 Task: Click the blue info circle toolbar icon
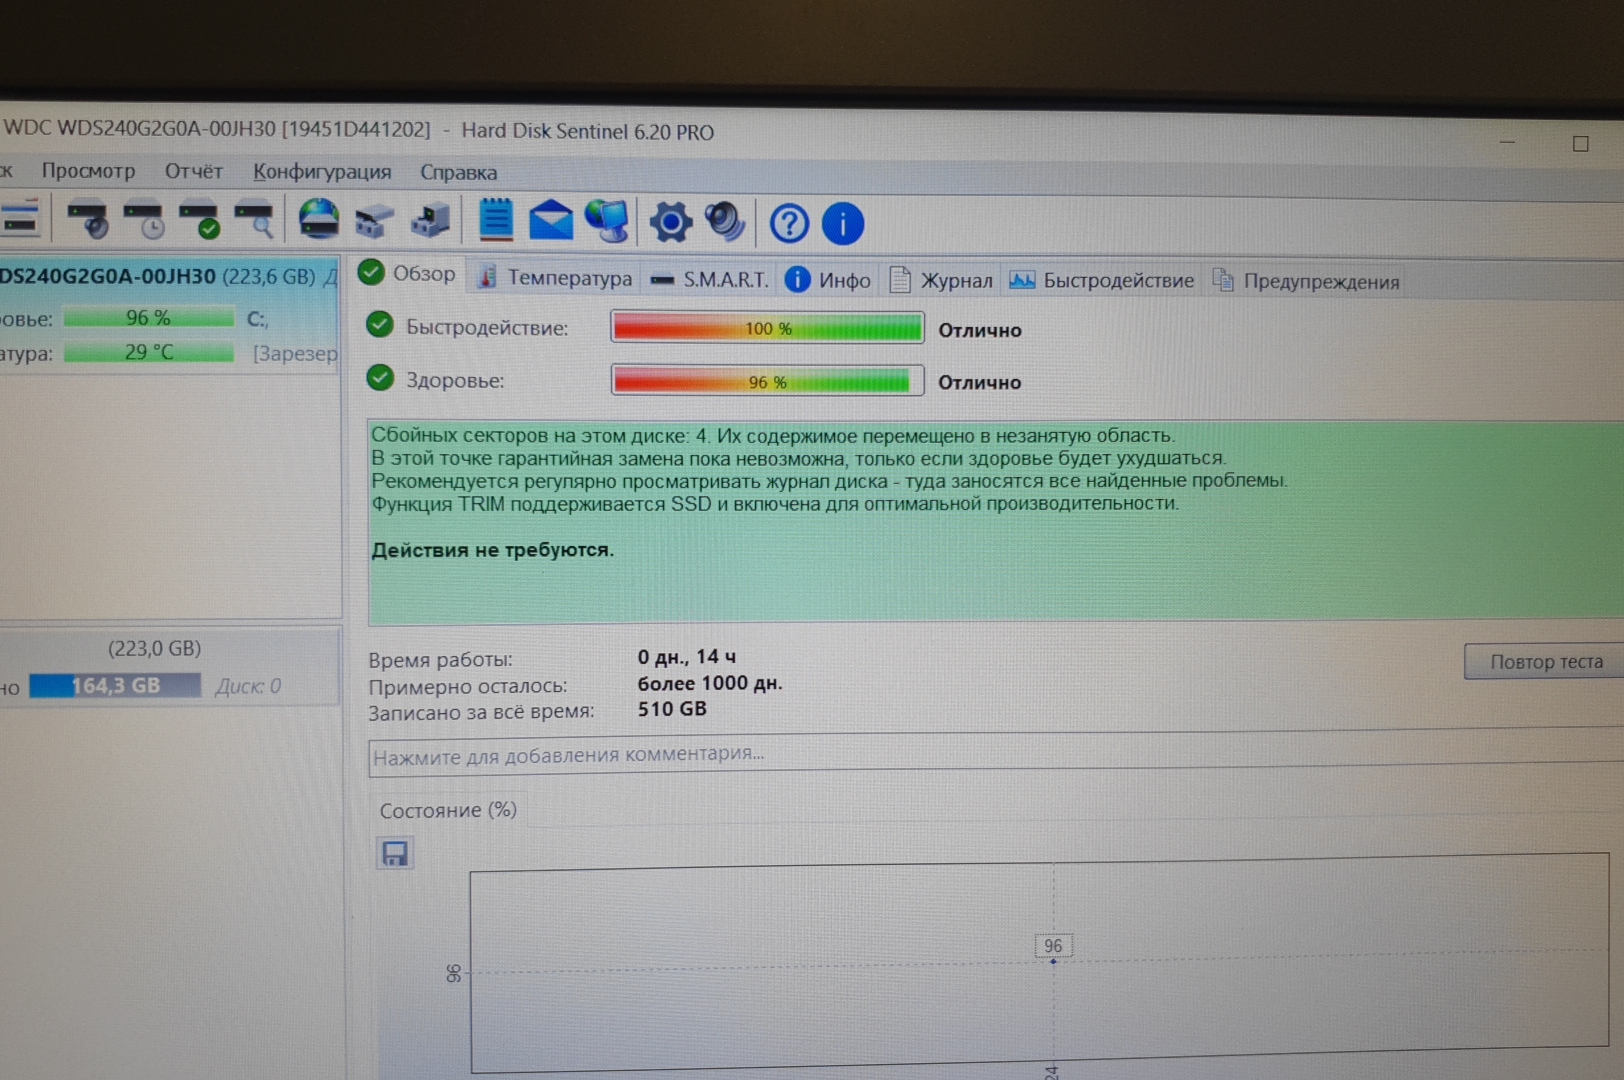click(842, 224)
